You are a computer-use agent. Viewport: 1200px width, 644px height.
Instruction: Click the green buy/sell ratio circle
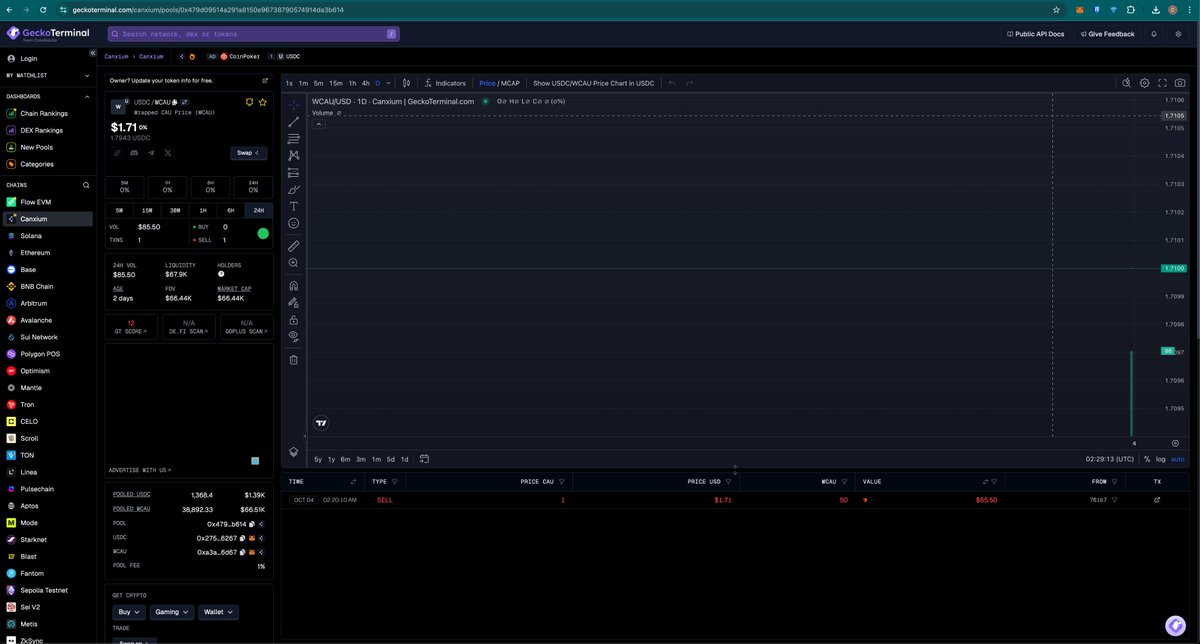[263, 233]
